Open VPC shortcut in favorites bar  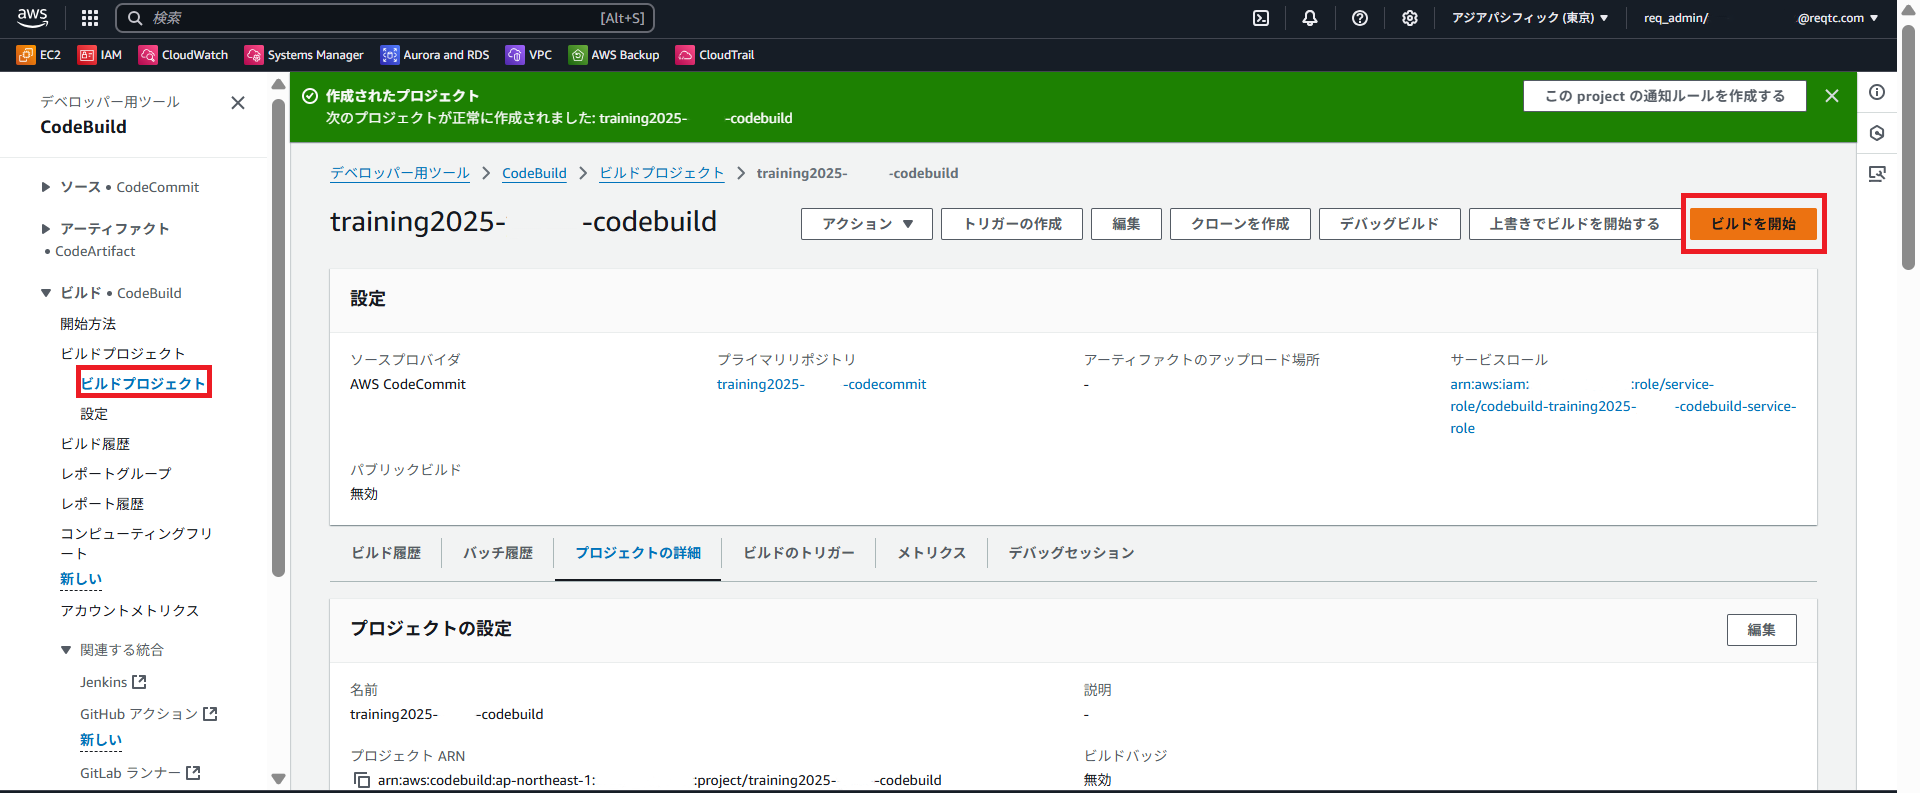coord(529,55)
